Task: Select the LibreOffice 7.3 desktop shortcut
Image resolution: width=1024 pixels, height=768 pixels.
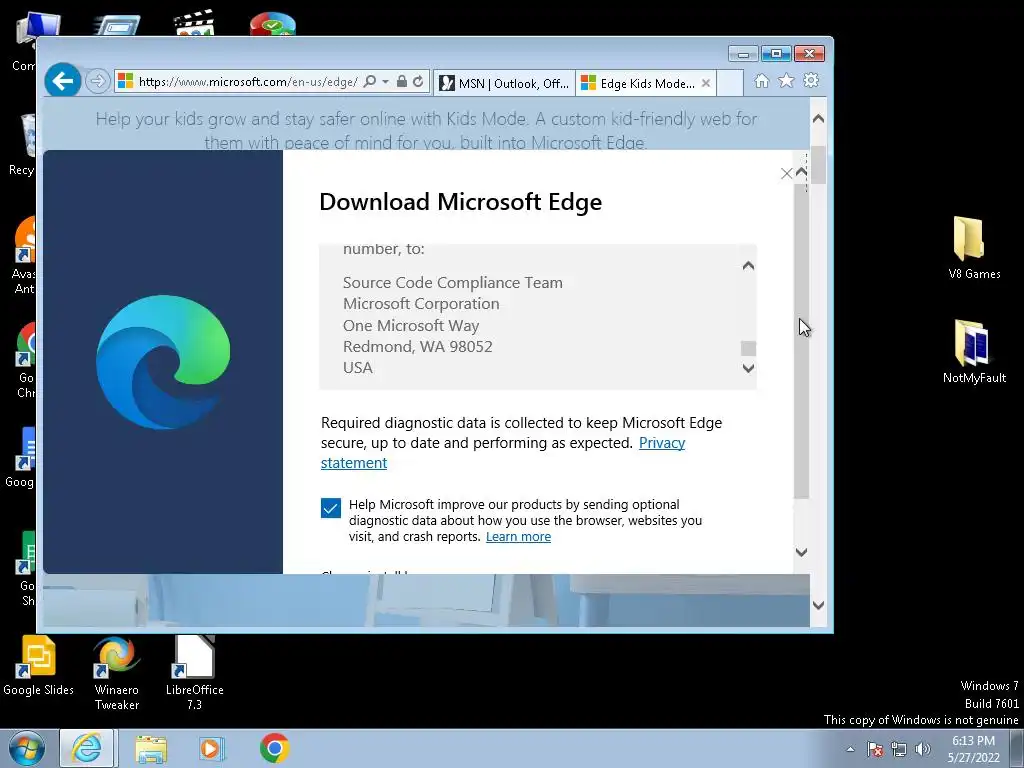Action: pos(195,674)
